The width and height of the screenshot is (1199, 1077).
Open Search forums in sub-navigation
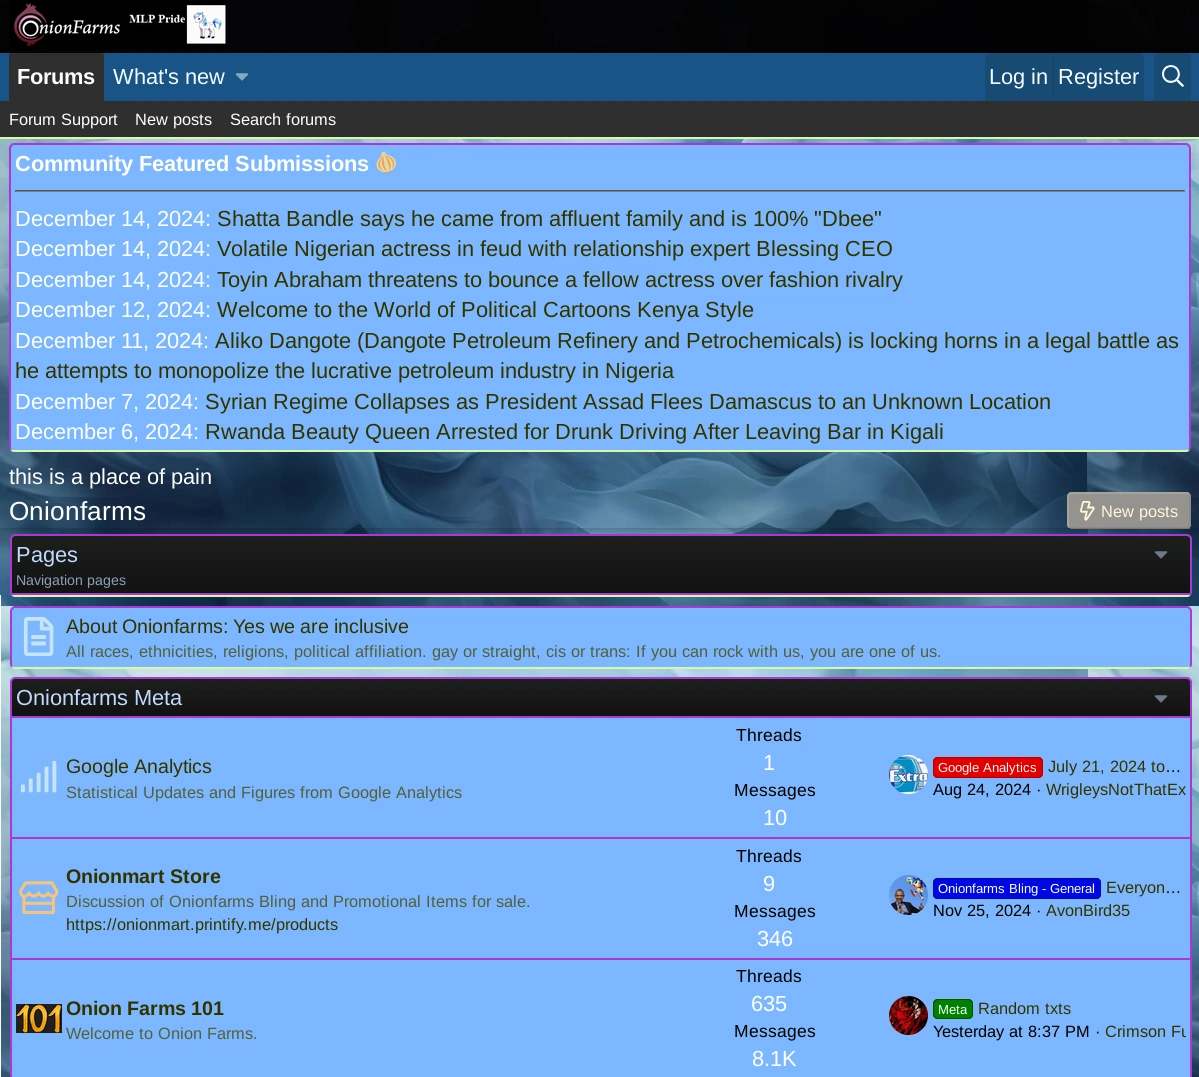(283, 119)
